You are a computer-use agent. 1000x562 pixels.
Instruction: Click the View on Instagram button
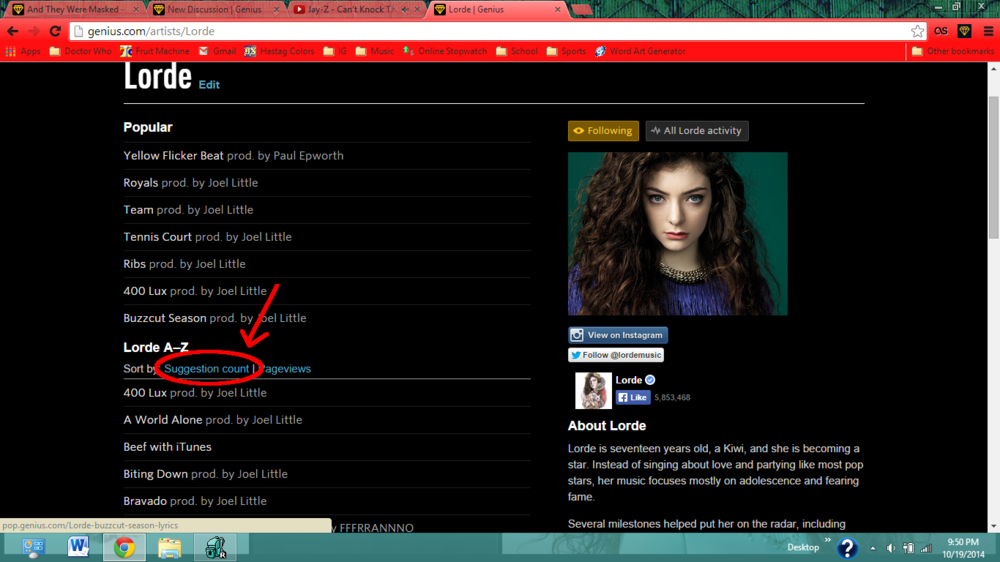(x=618, y=336)
